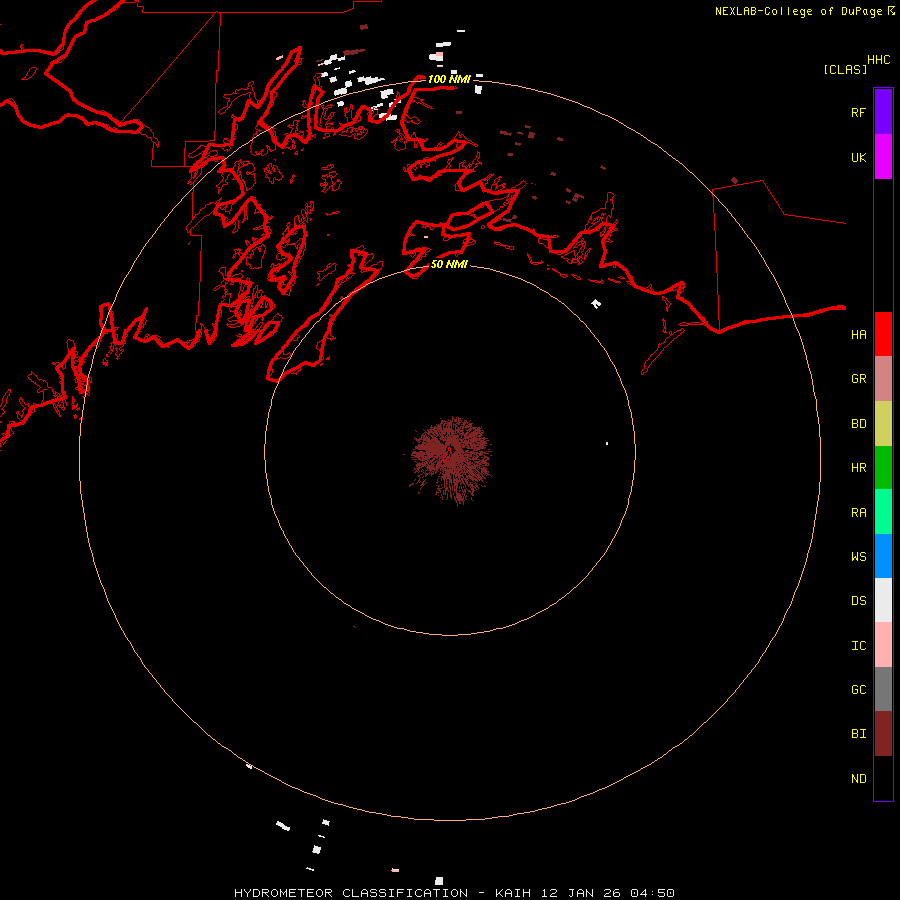The height and width of the screenshot is (900, 900).
Task: Click the NEXLAB-College of DuPage credit text
Action: click(798, 11)
